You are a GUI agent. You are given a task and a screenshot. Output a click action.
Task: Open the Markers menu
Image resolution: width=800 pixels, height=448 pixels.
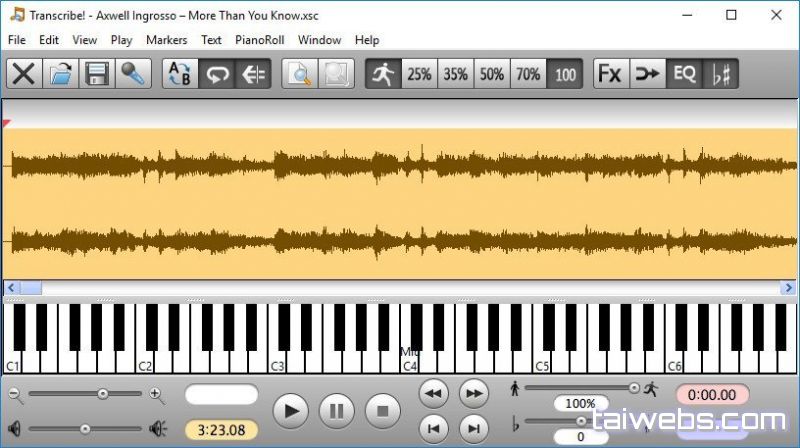tap(166, 40)
